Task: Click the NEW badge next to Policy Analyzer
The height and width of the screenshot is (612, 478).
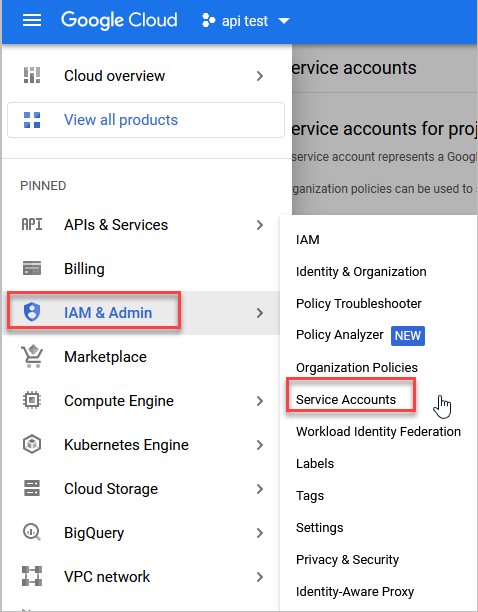Action: pos(408,336)
